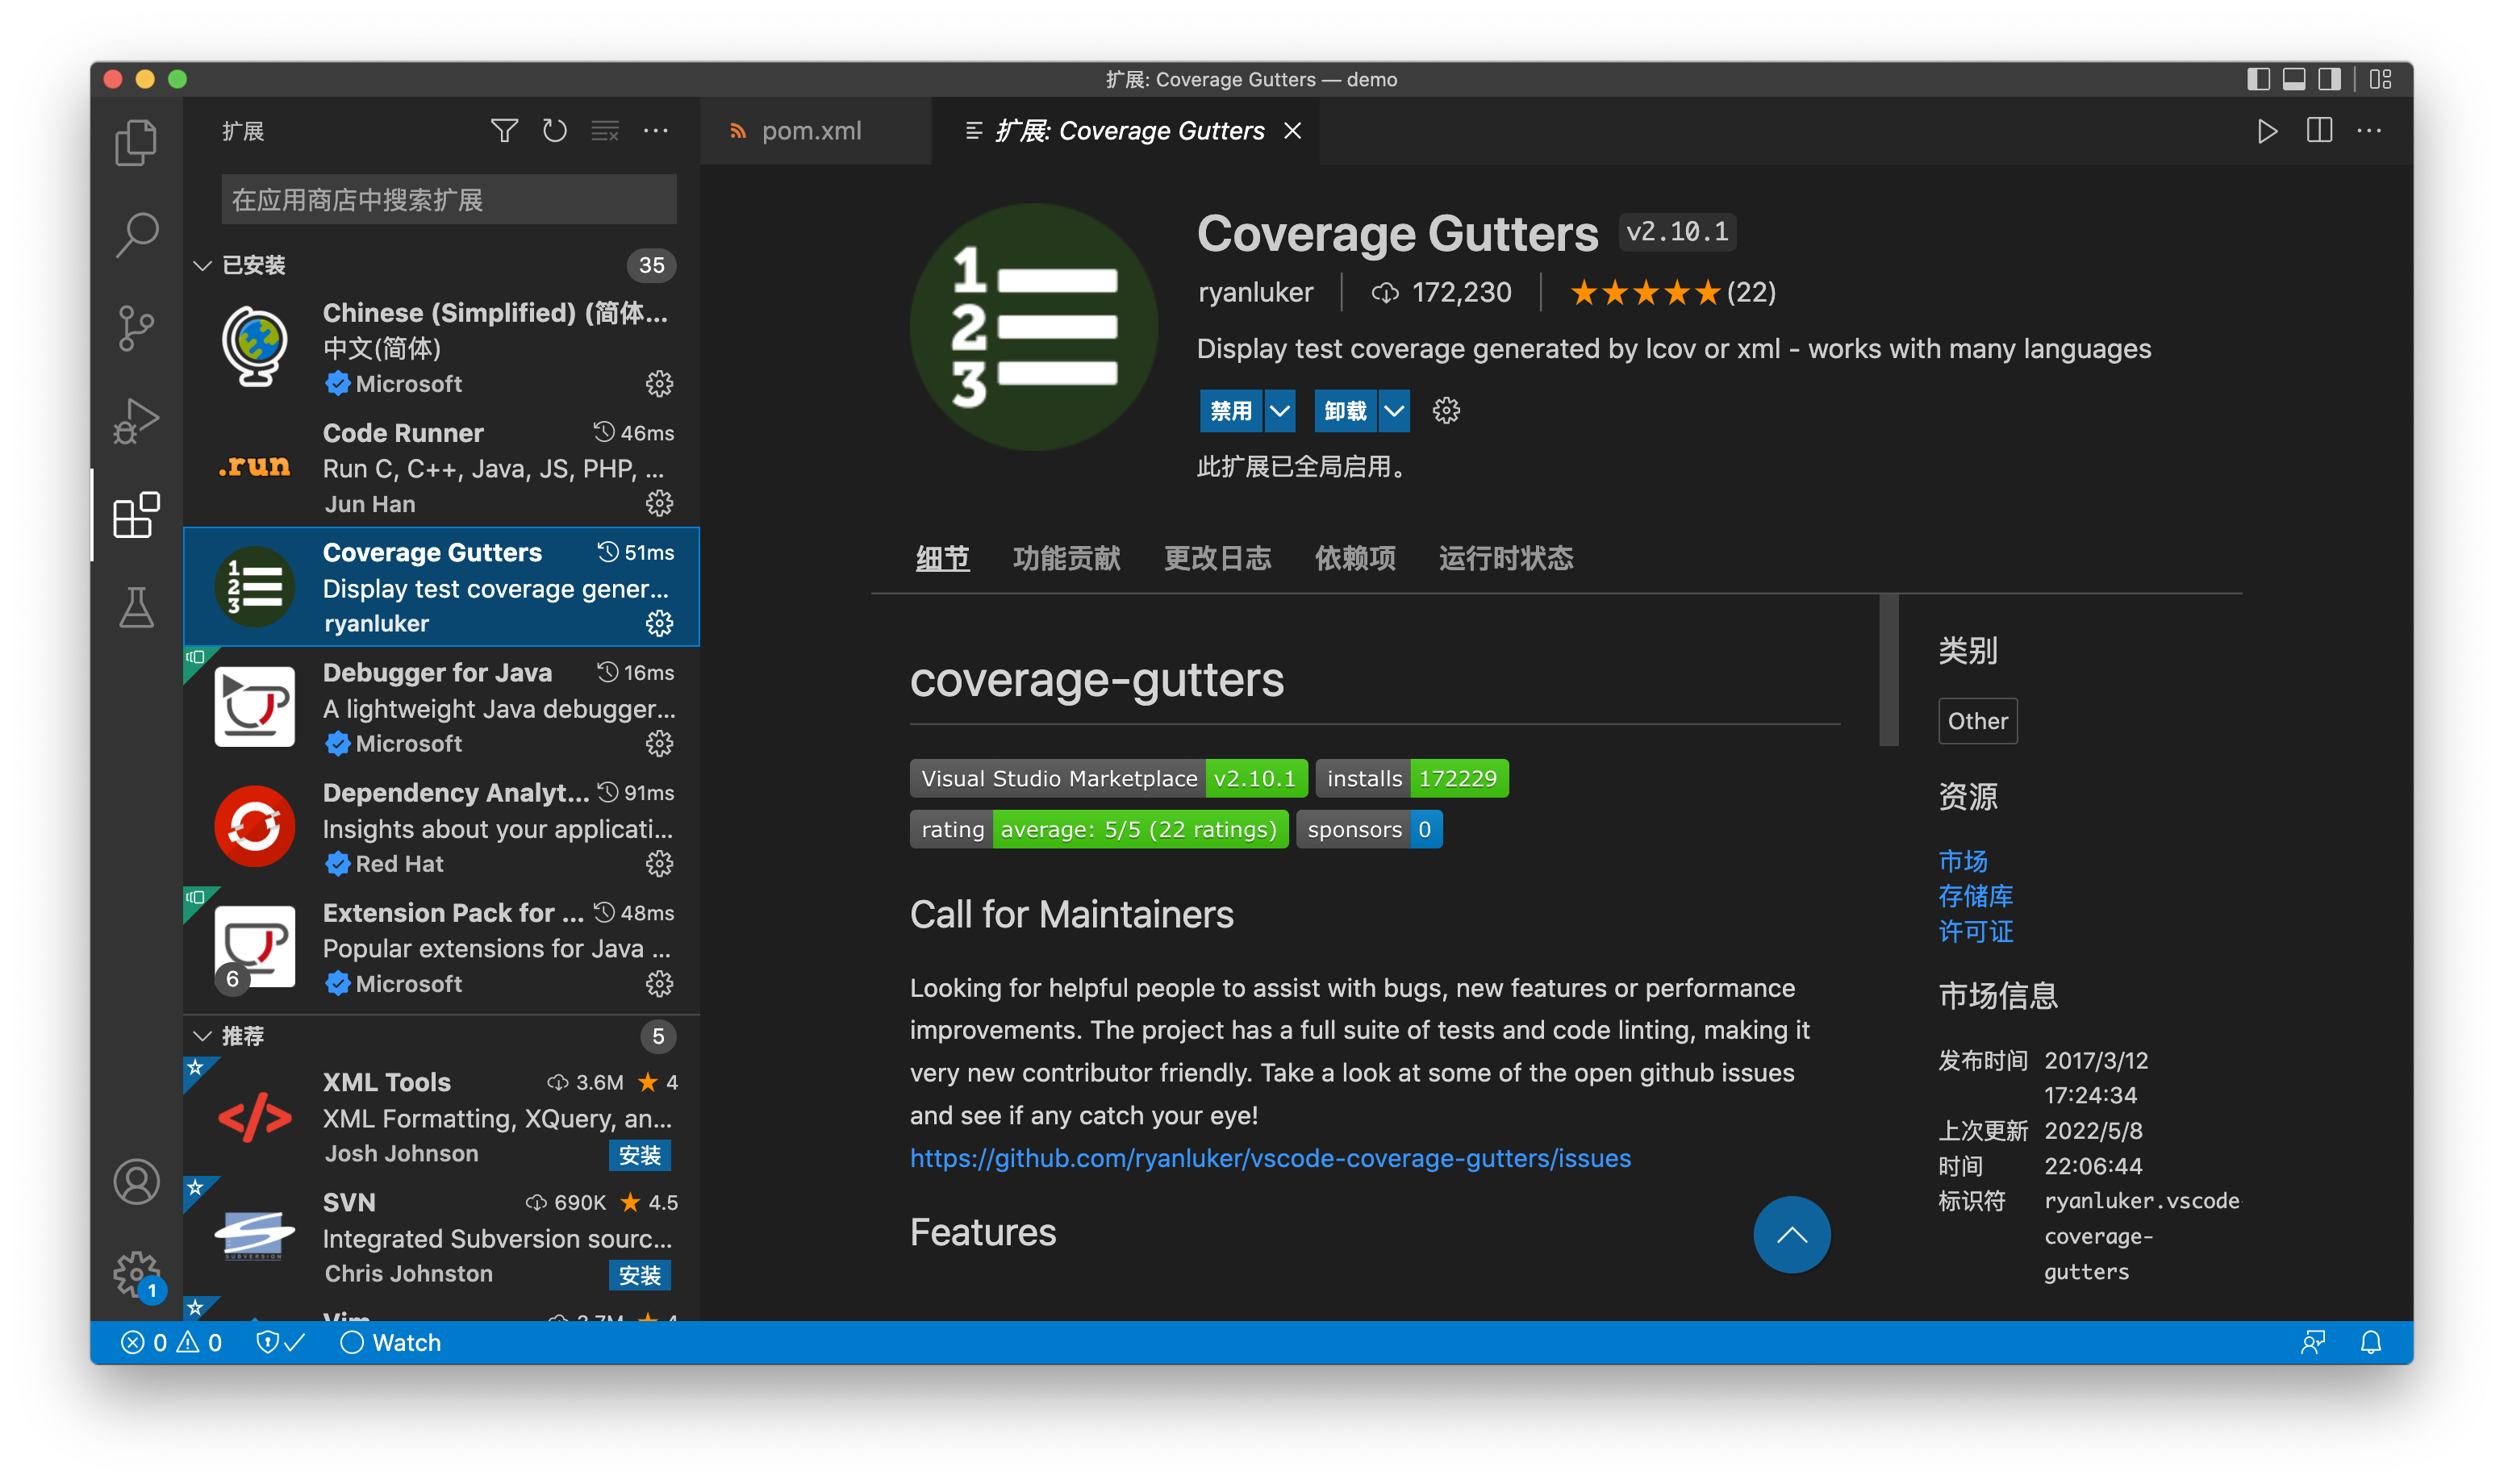Click the 卸载 button
Viewport: 2504px width, 1484px height.
coord(1345,411)
